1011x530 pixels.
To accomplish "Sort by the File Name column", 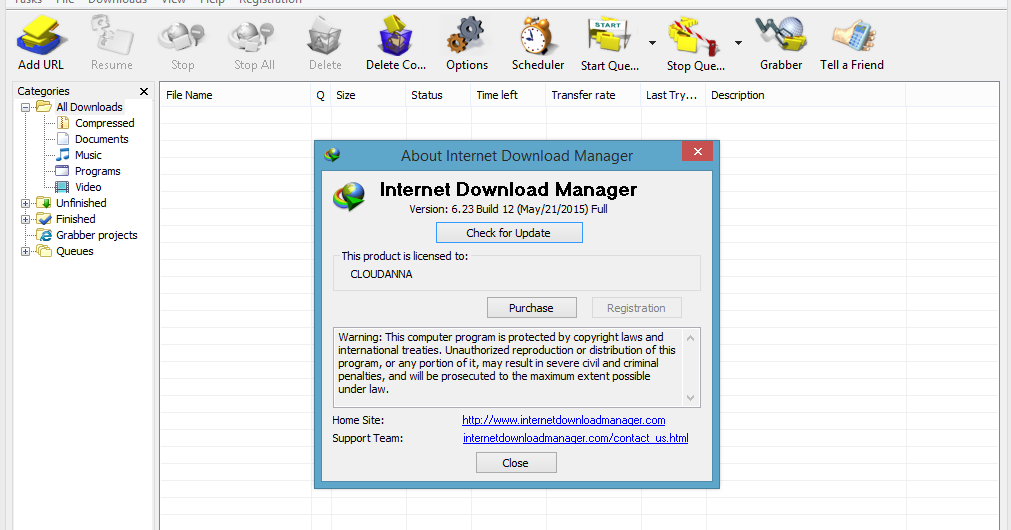I will point(235,95).
